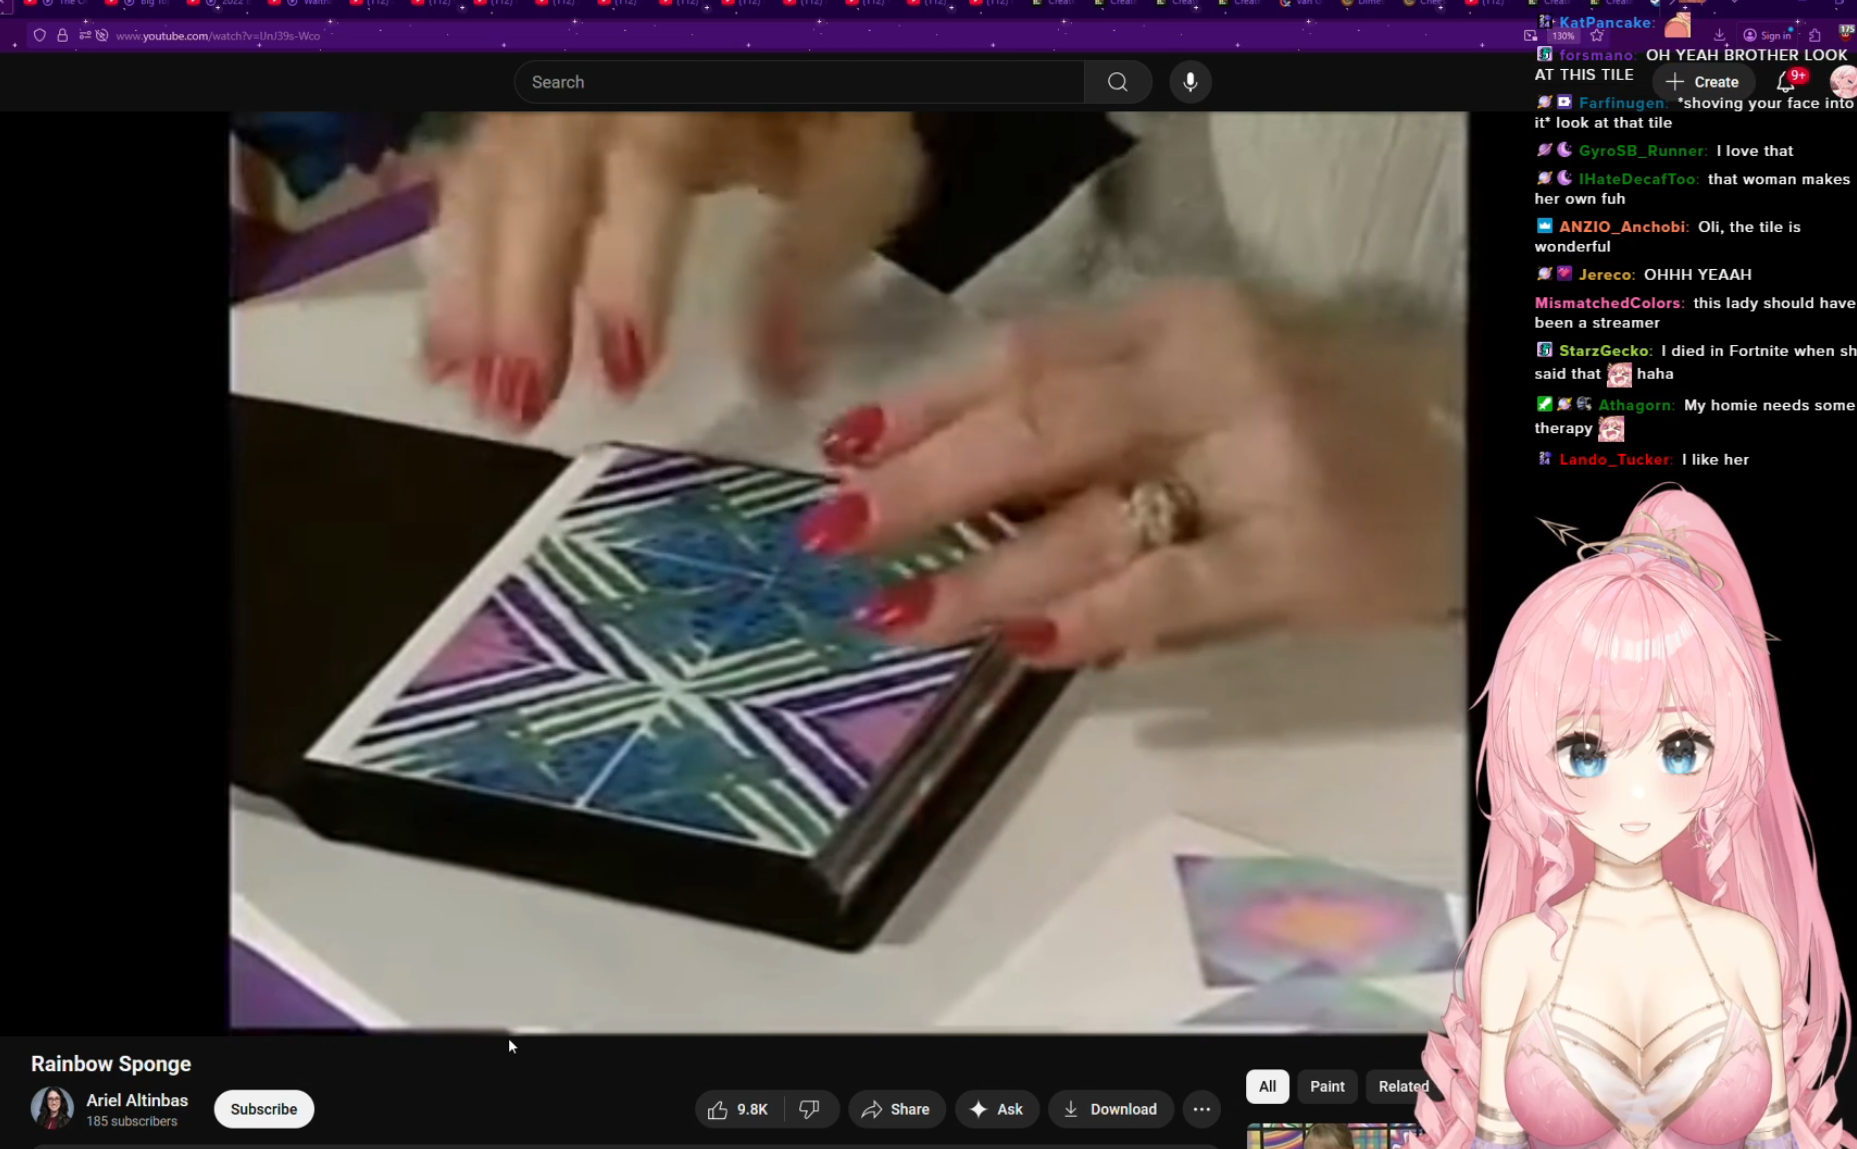Click the tracking protection shield icon
Viewport: 1857px width, 1149px height.
tap(39, 35)
